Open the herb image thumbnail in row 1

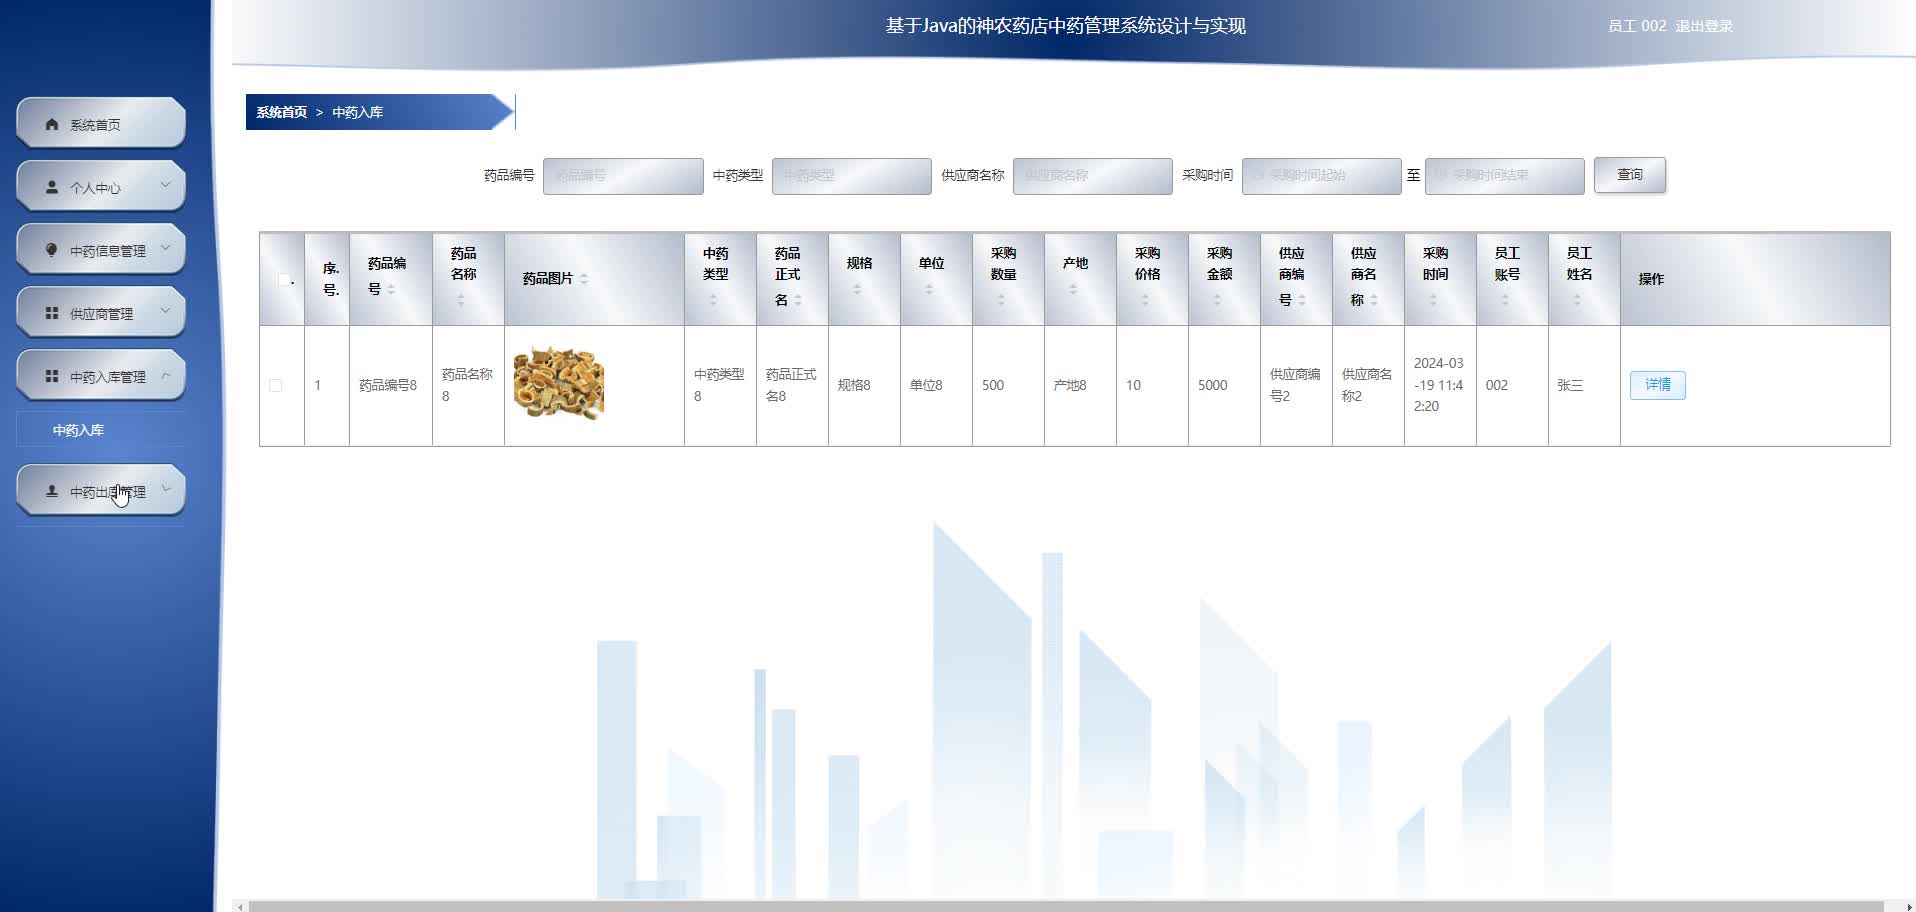[x=558, y=384]
